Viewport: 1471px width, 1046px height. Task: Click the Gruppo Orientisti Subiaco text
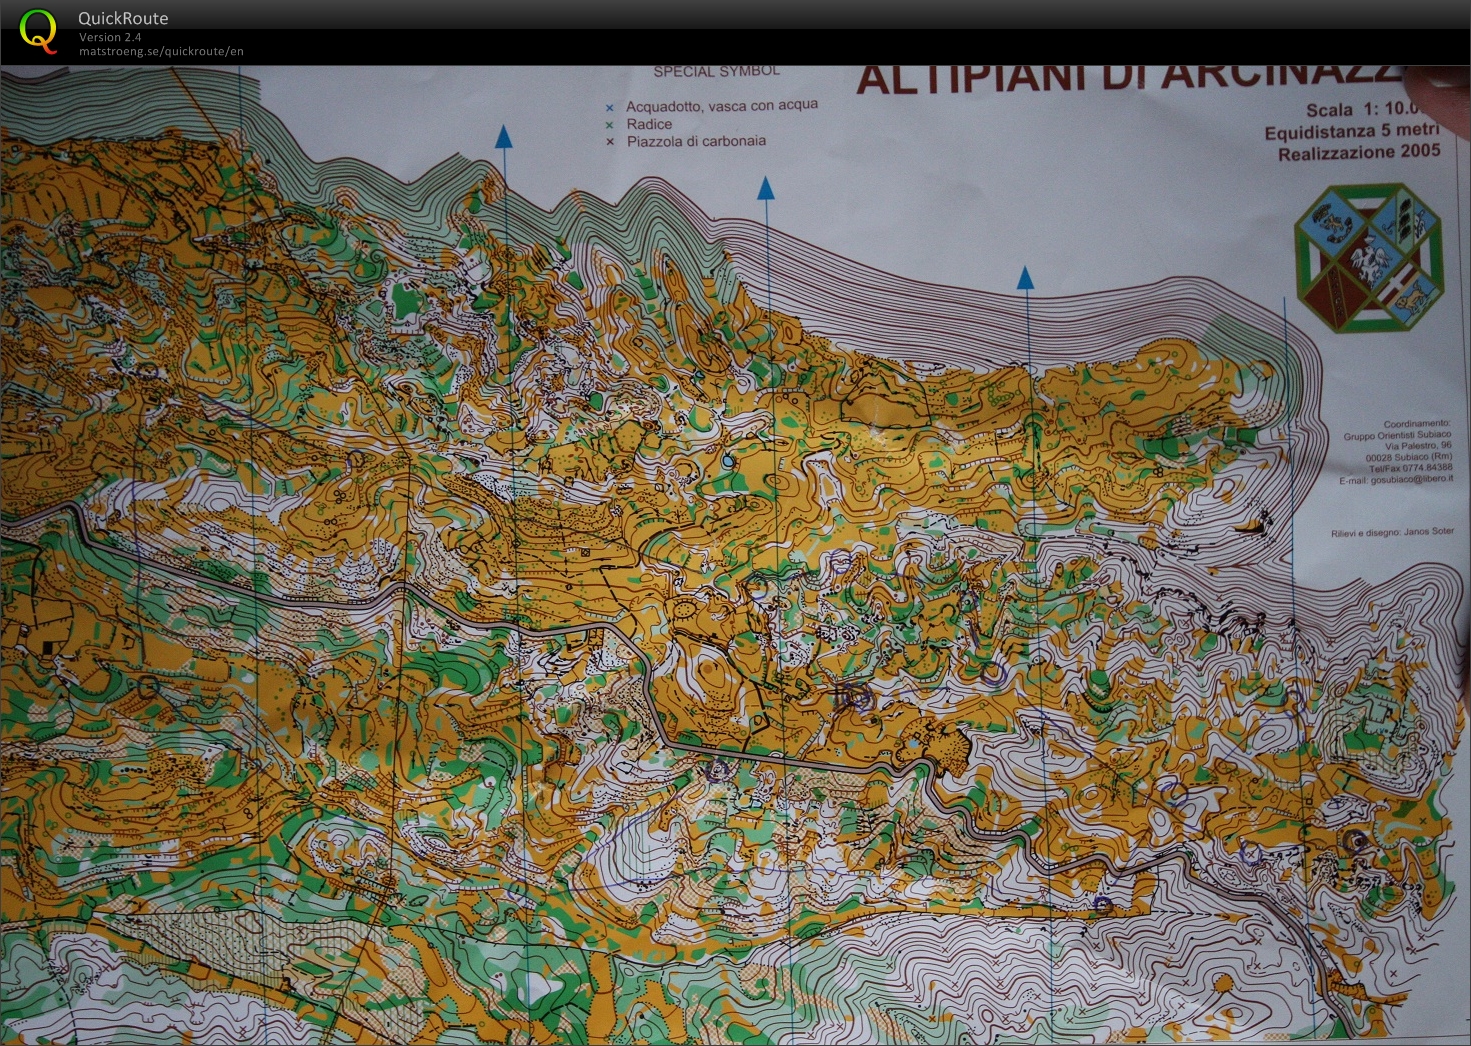point(1397,435)
